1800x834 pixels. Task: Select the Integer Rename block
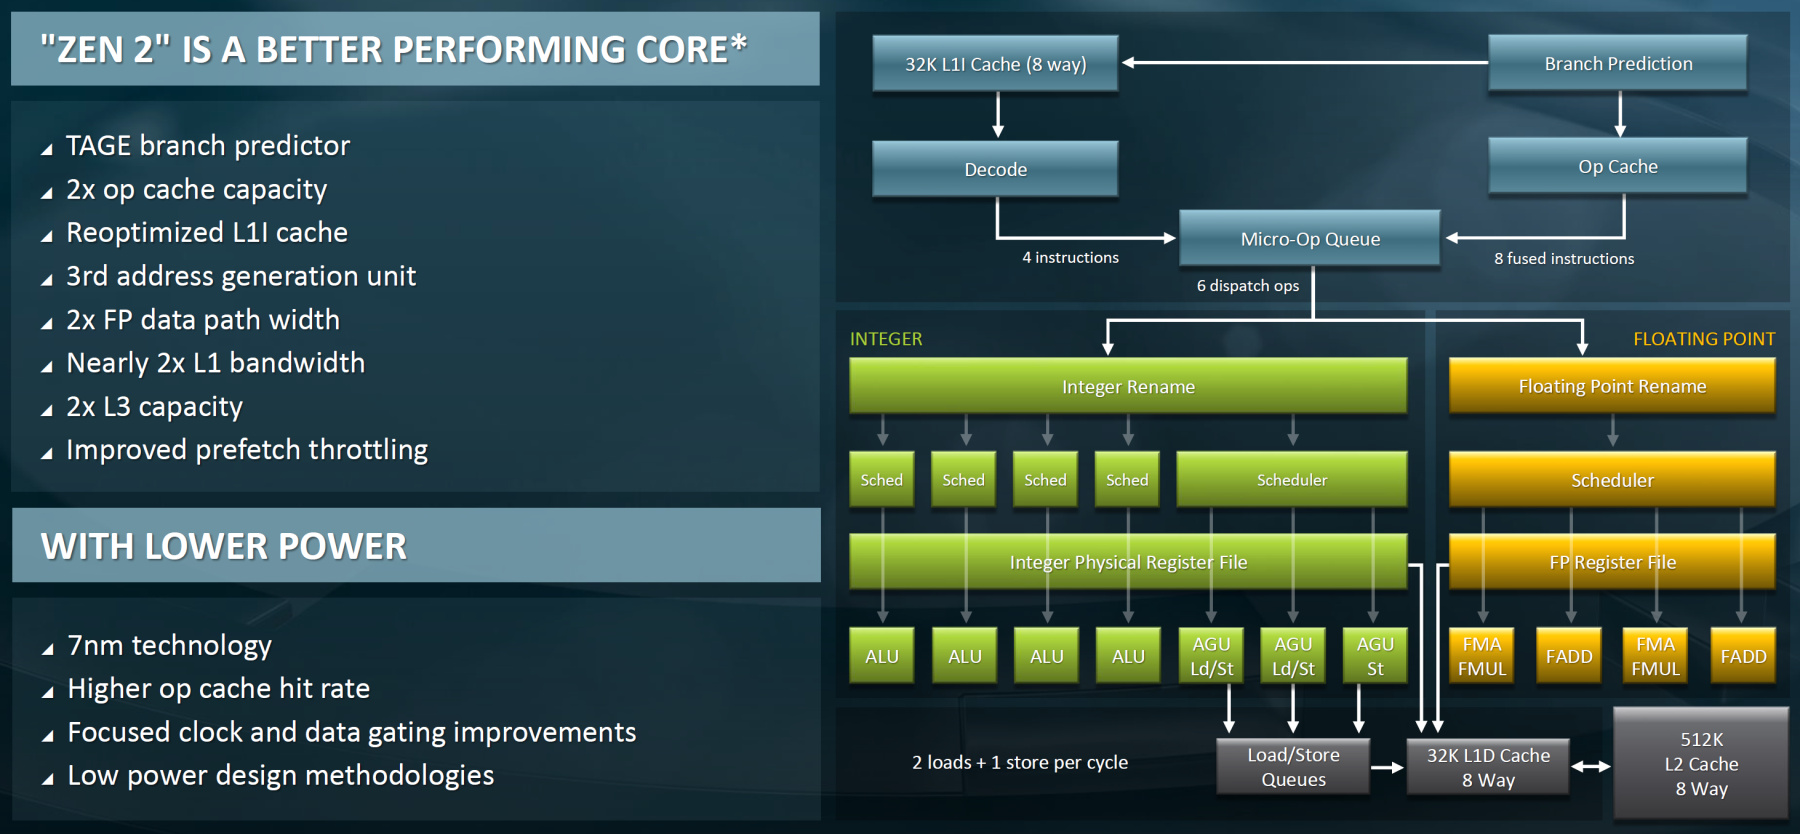pos(1128,386)
